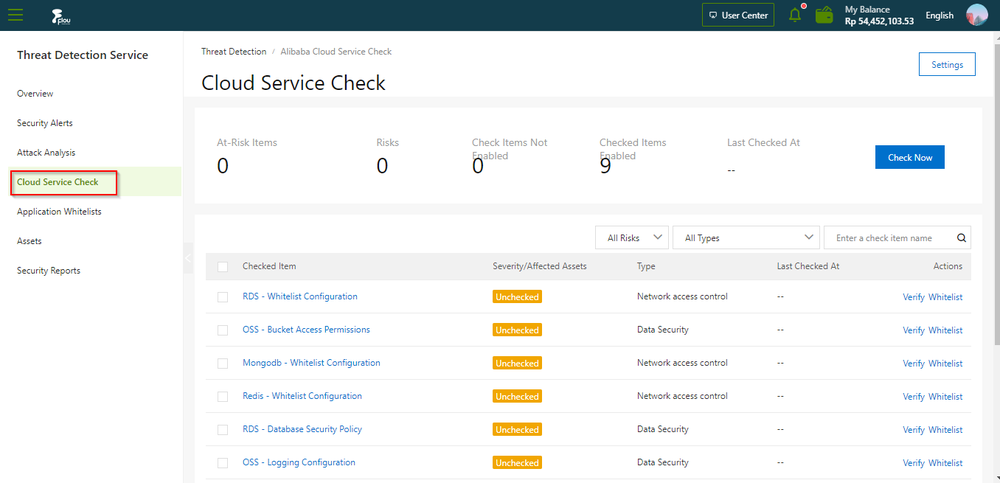
Task: Open the Redis - Whitelist Configuration link
Action: pyautogui.click(x=302, y=396)
